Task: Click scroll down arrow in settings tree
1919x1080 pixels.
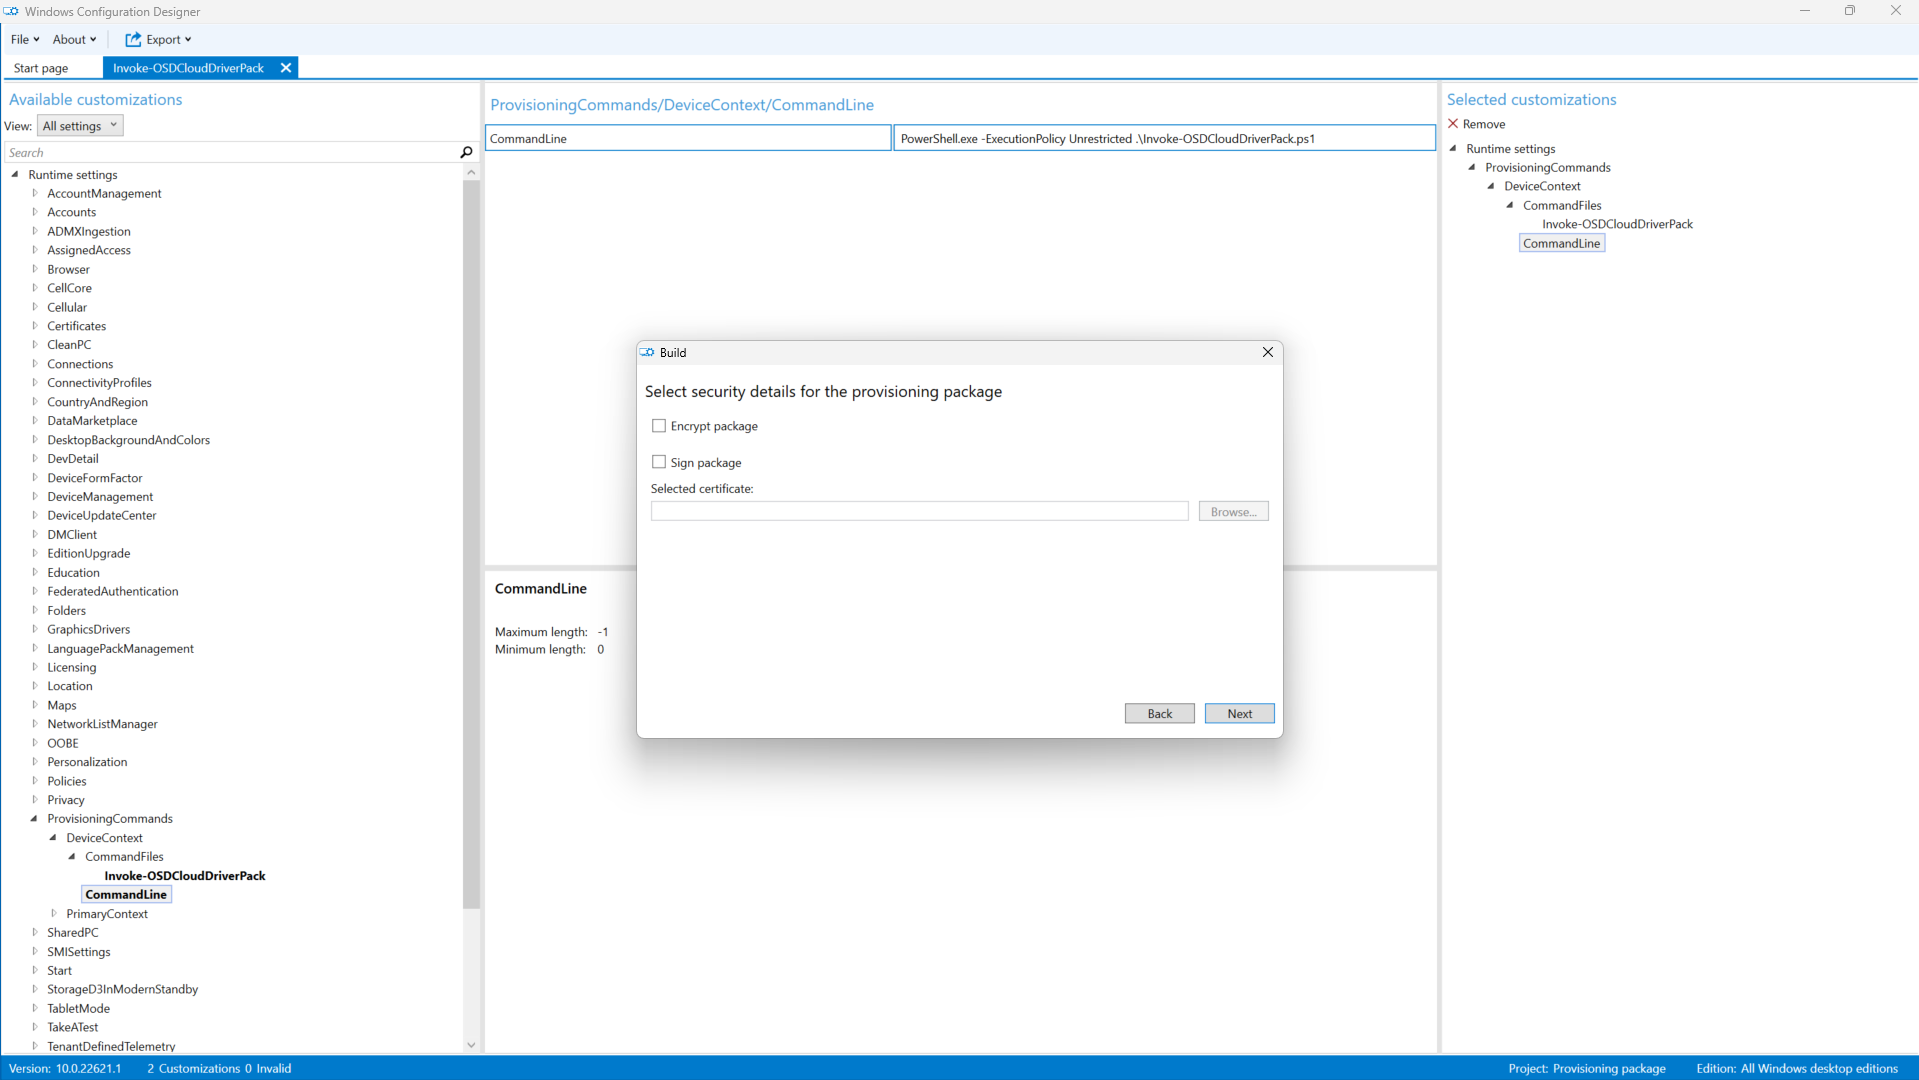Action: click(471, 1045)
